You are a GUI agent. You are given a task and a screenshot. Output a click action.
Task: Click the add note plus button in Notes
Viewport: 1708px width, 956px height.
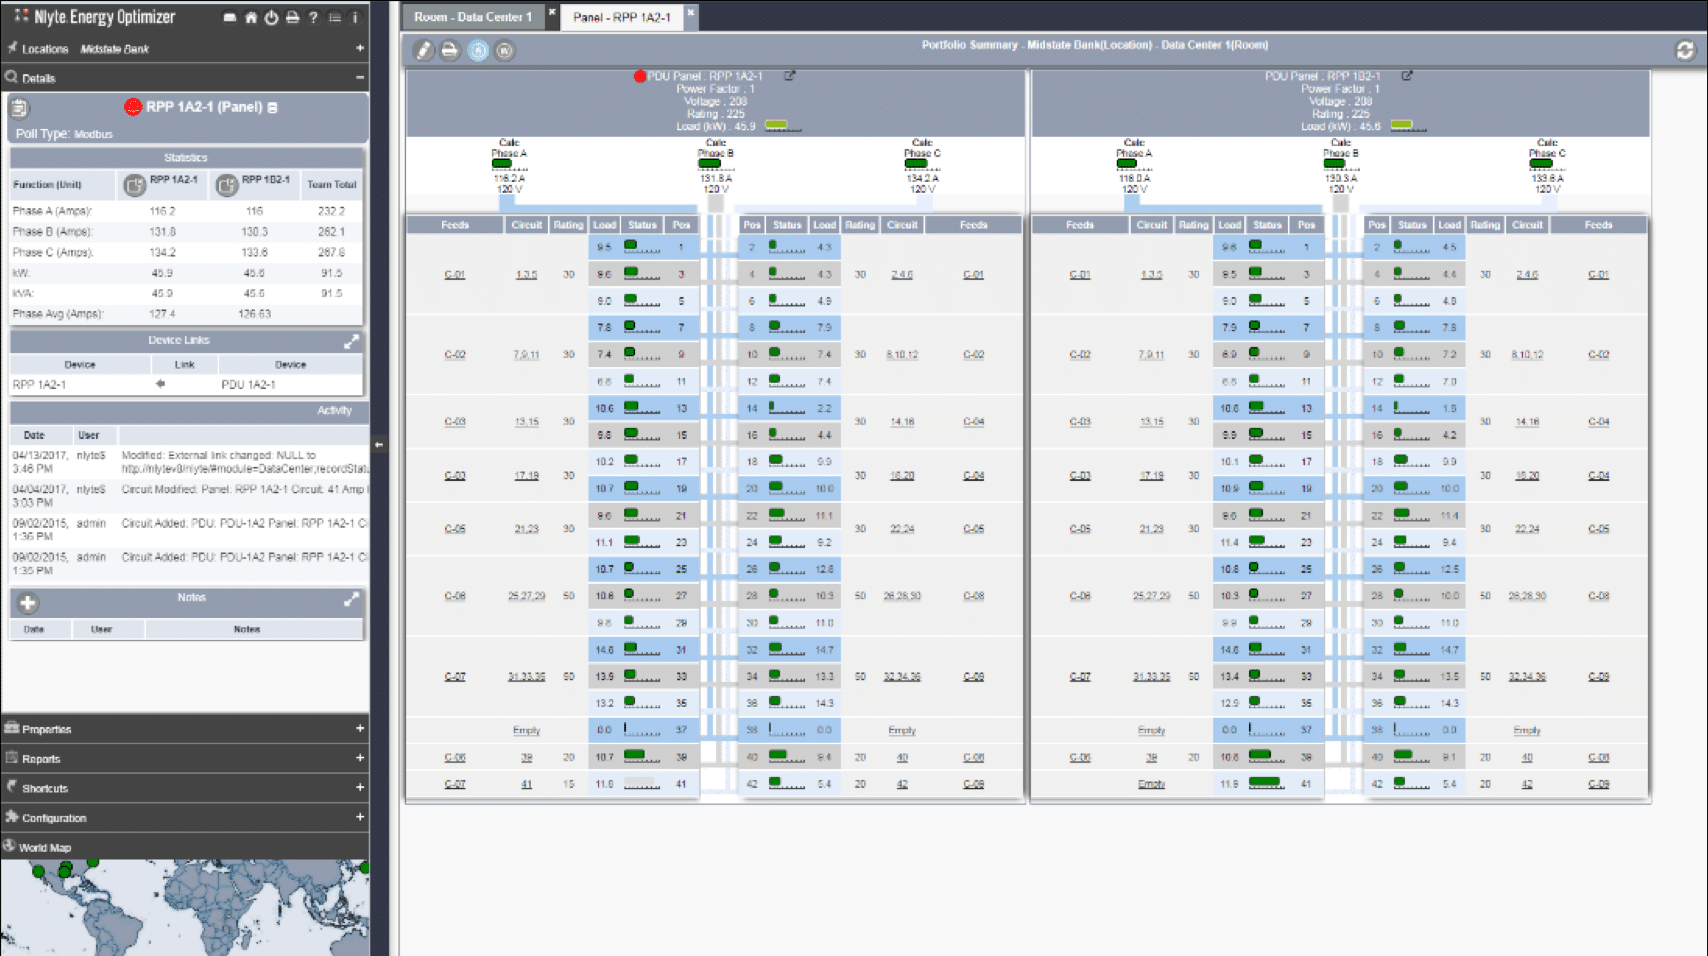pyautogui.click(x=27, y=603)
